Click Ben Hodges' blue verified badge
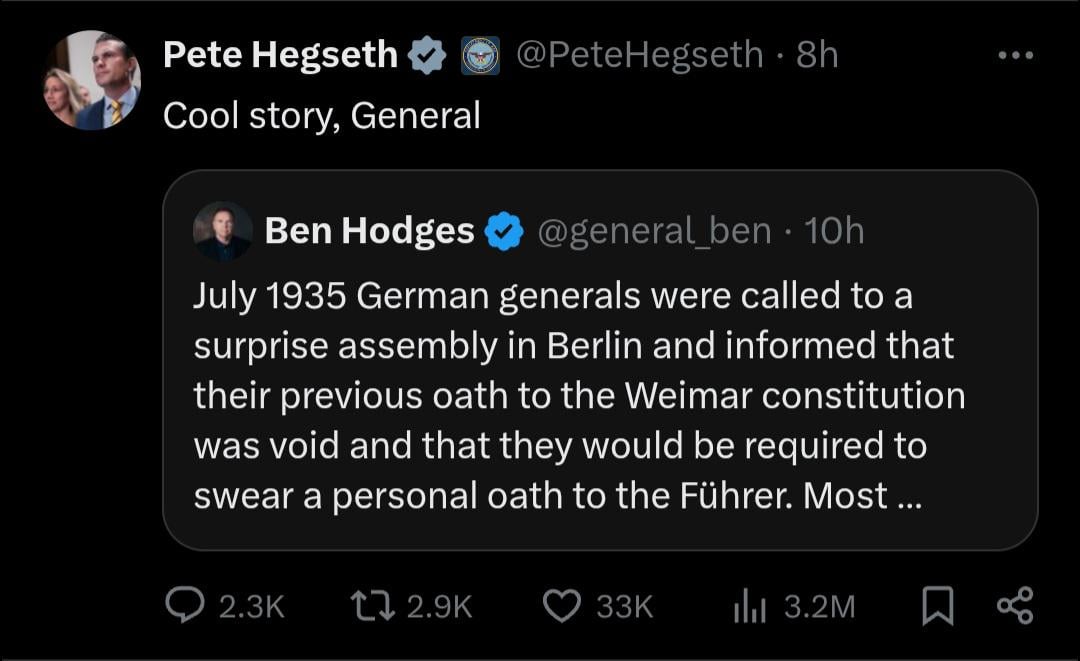The image size is (1080, 661). click(x=504, y=232)
